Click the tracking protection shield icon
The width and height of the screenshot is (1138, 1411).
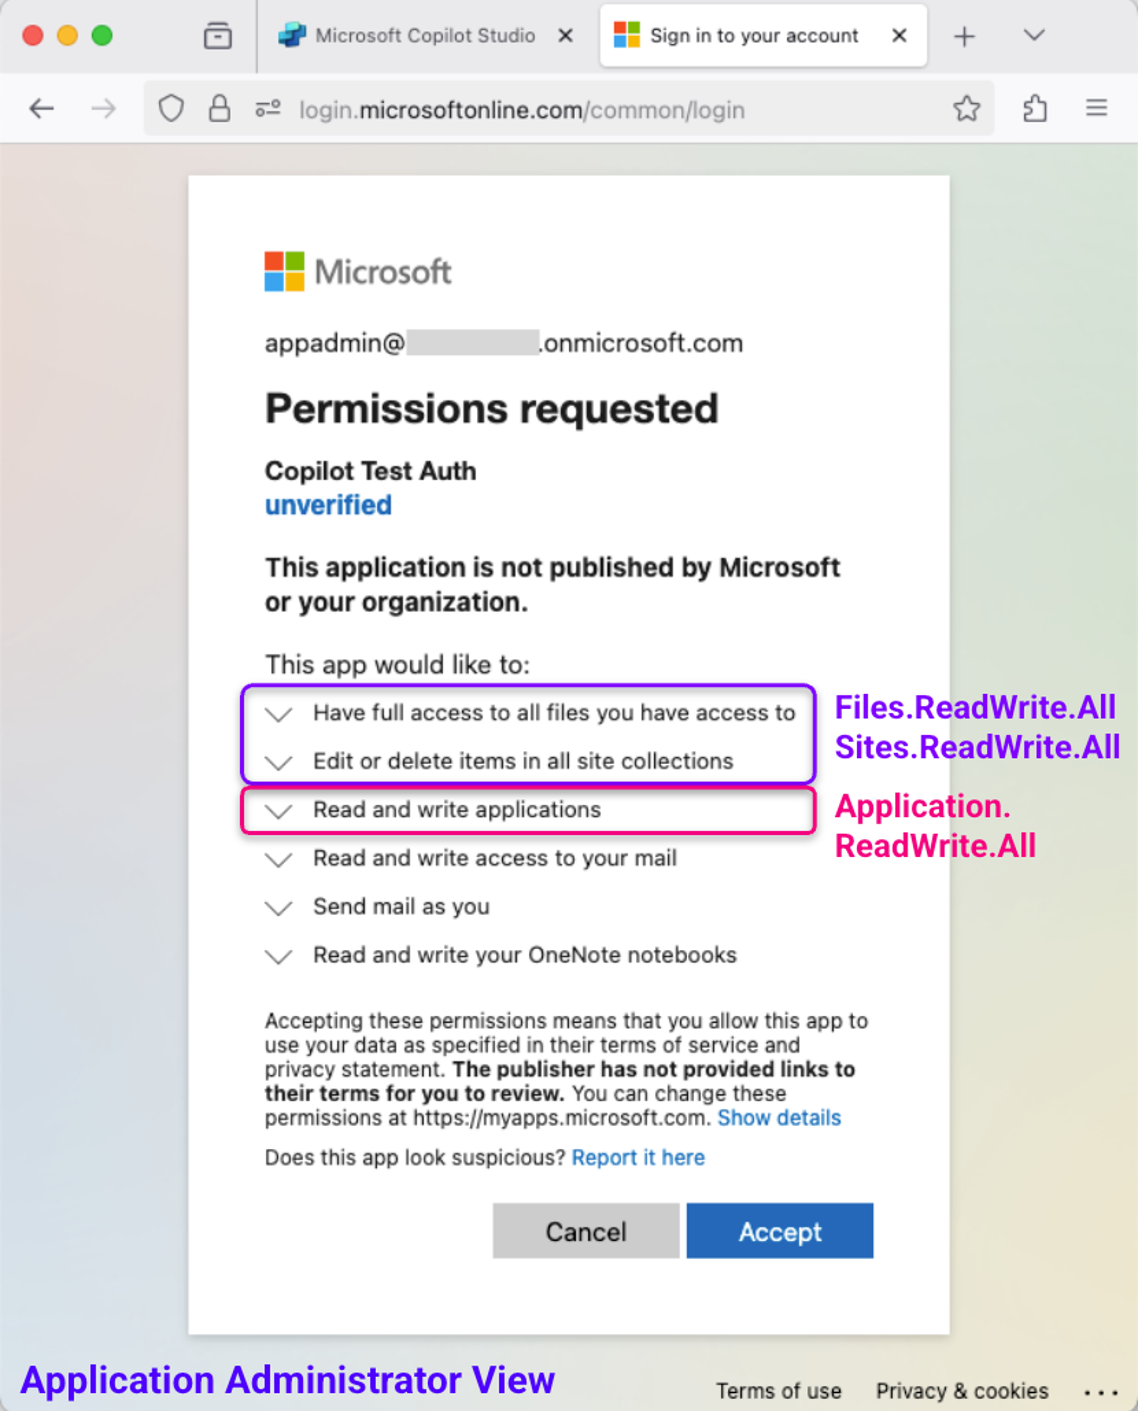tap(170, 108)
